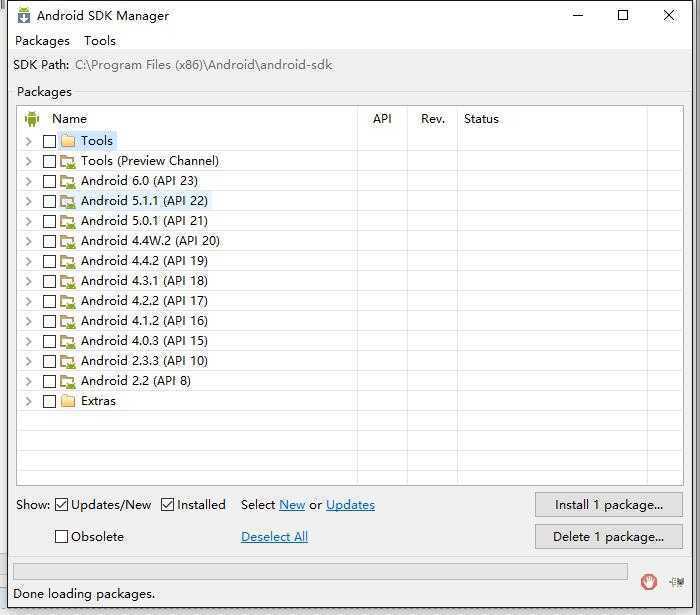
Task: Check the Tools package checkbox
Action: tap(49, 141)
